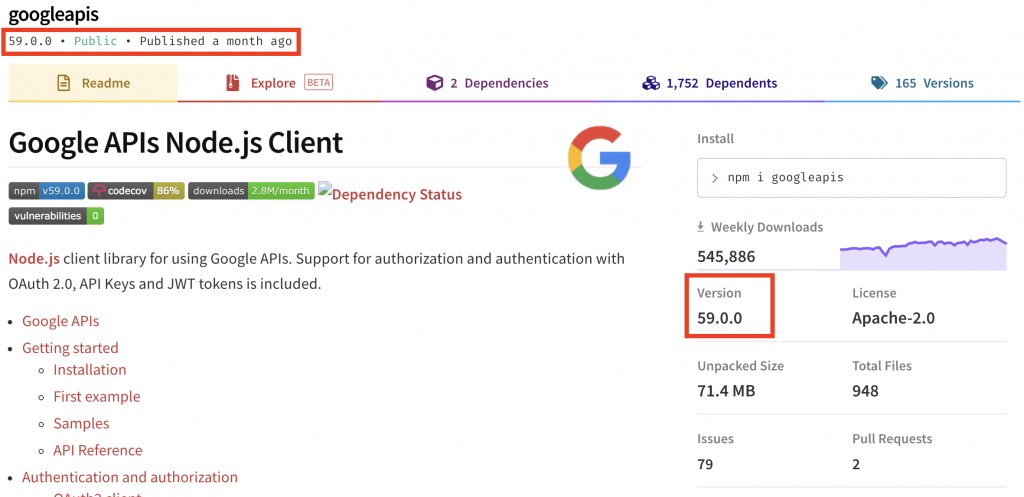Click the npm i googleapis install box

(x=851, y=177)
